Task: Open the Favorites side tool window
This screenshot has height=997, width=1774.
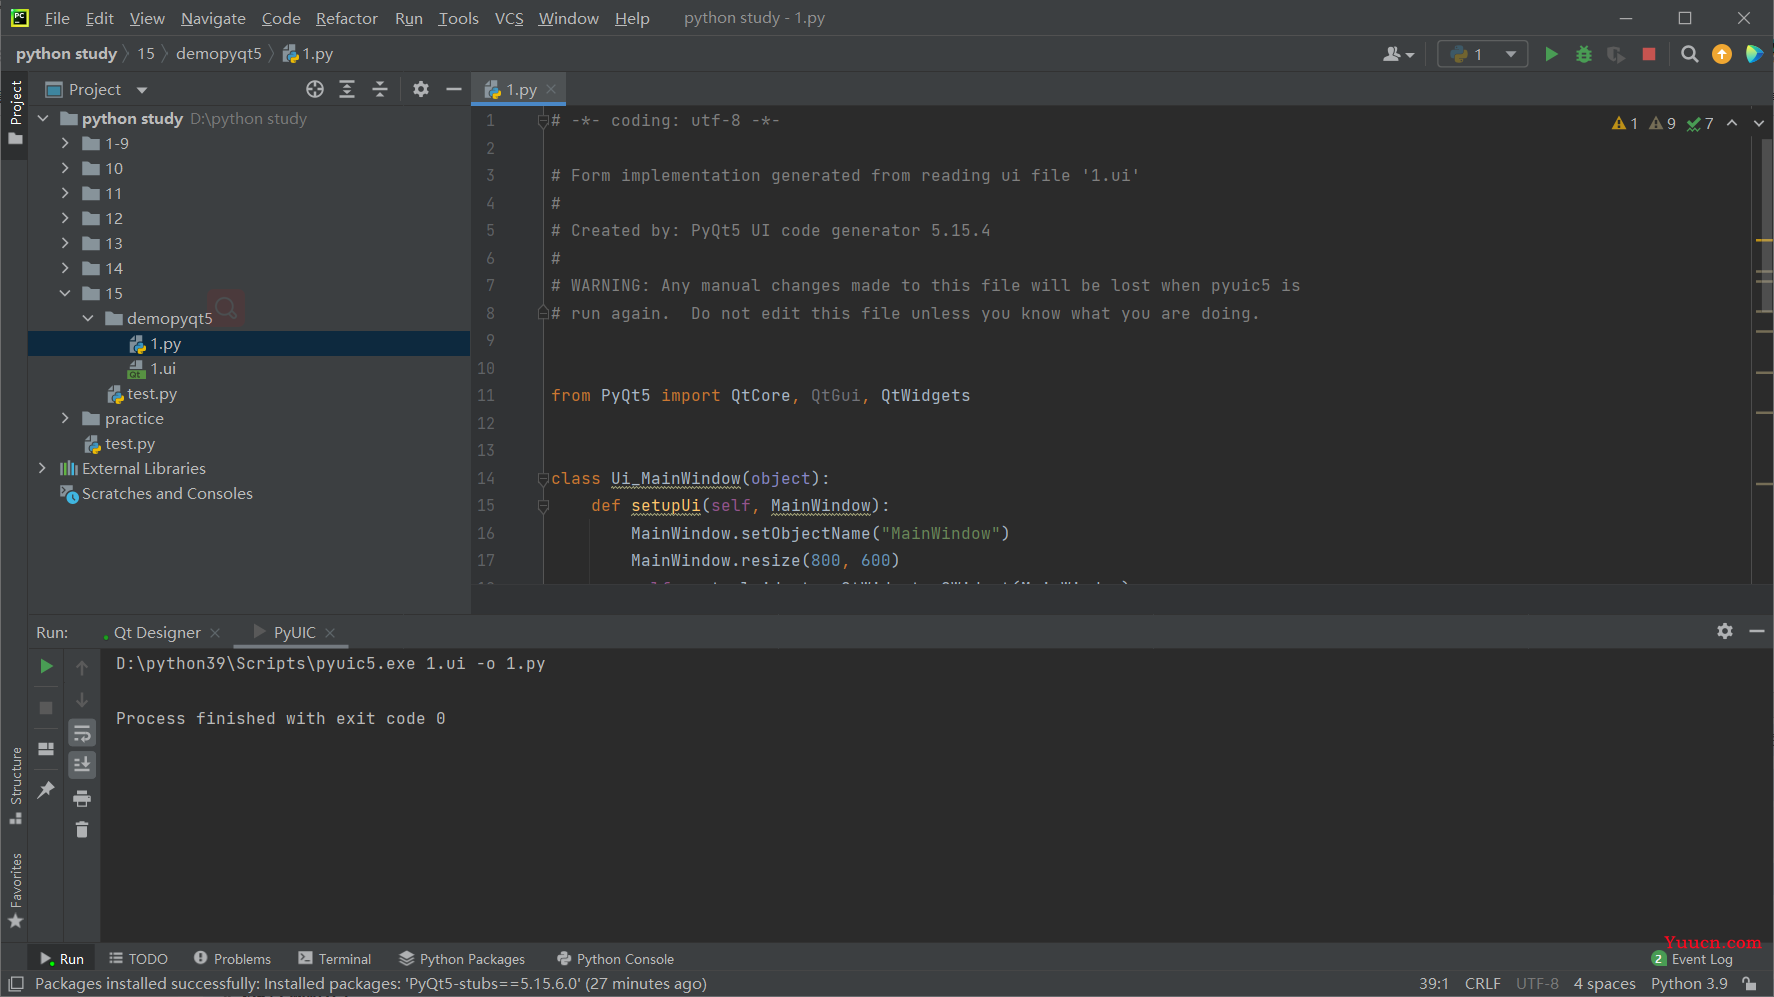Action: pos(15,890)
